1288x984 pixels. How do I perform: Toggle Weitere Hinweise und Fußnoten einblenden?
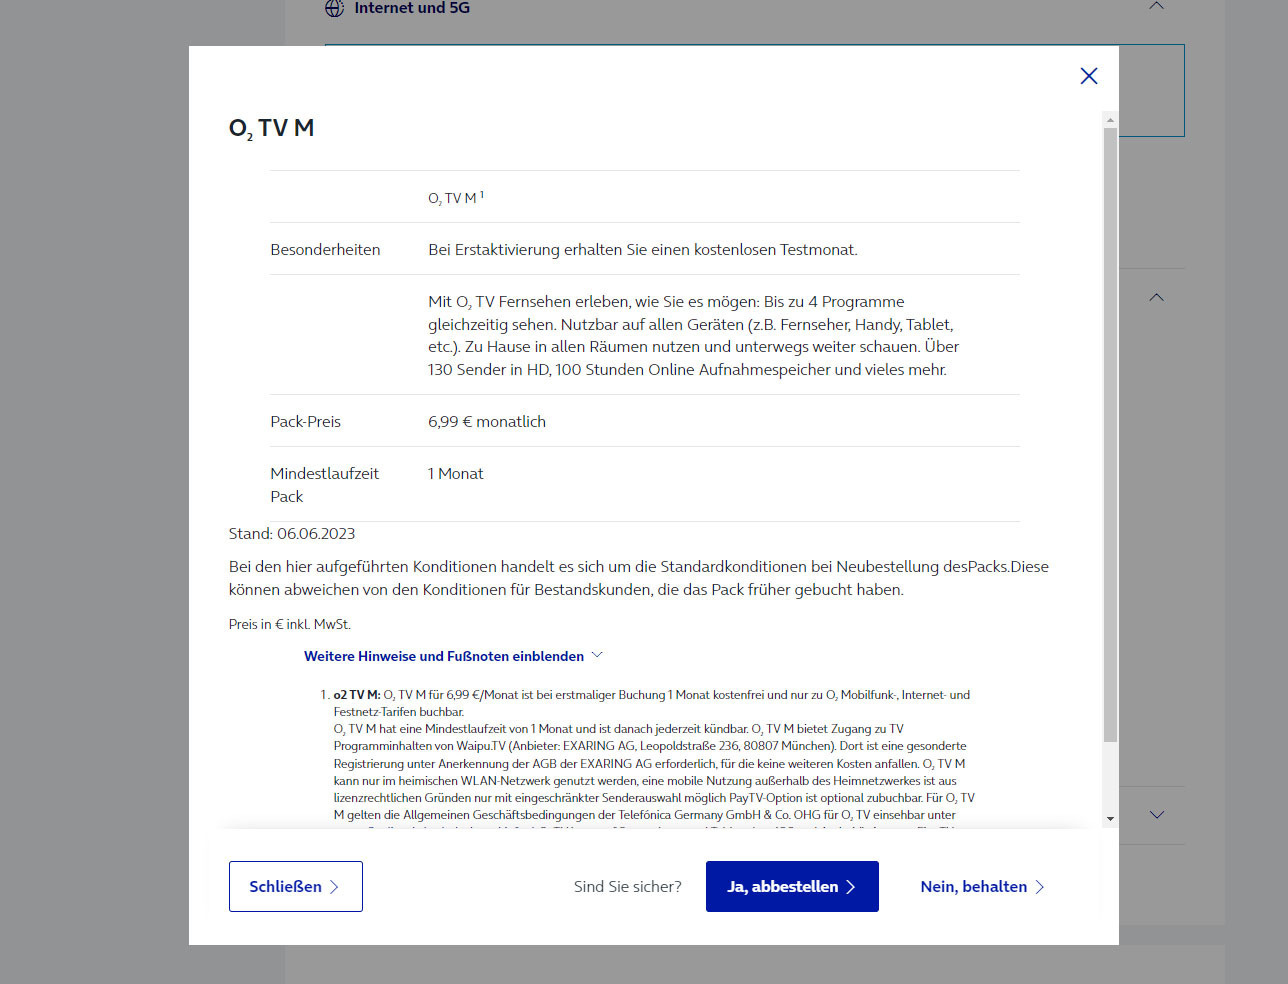[x=453, y=656]
